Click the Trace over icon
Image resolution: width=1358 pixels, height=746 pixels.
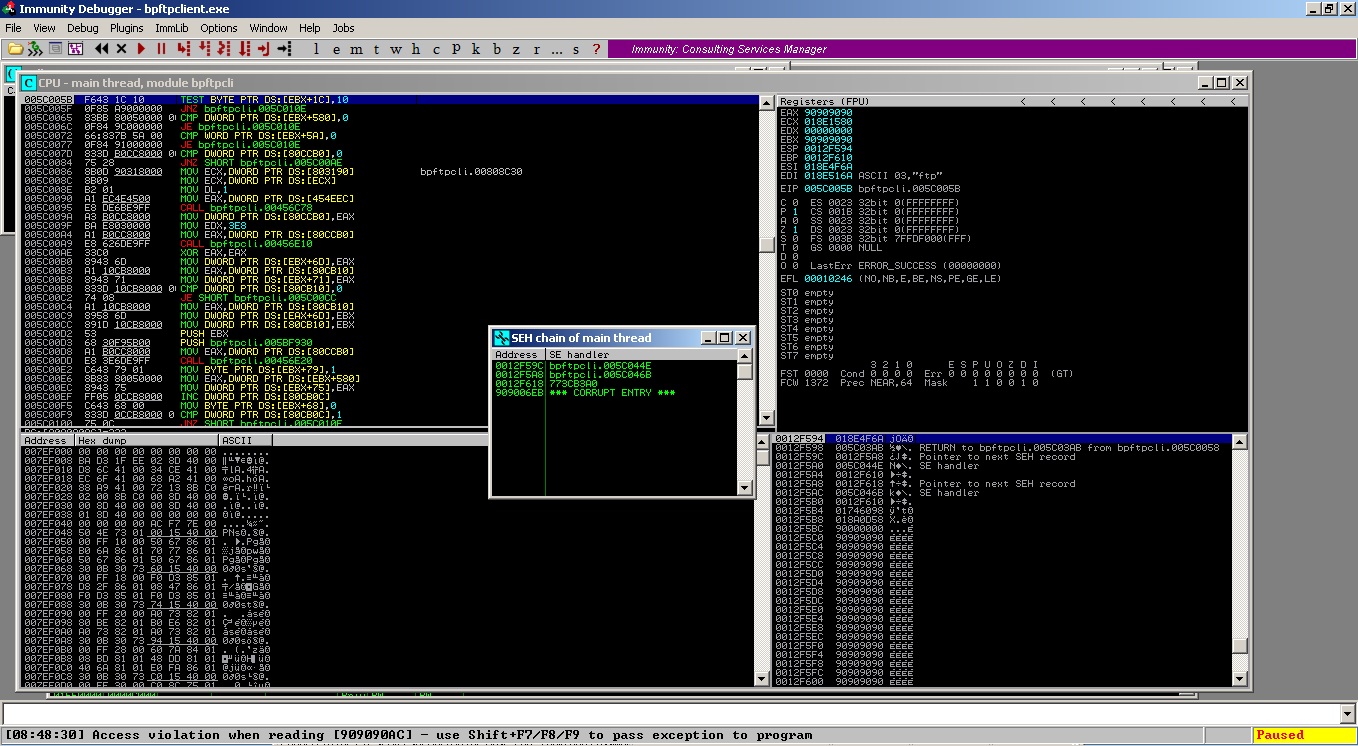[x=244, y=48]
